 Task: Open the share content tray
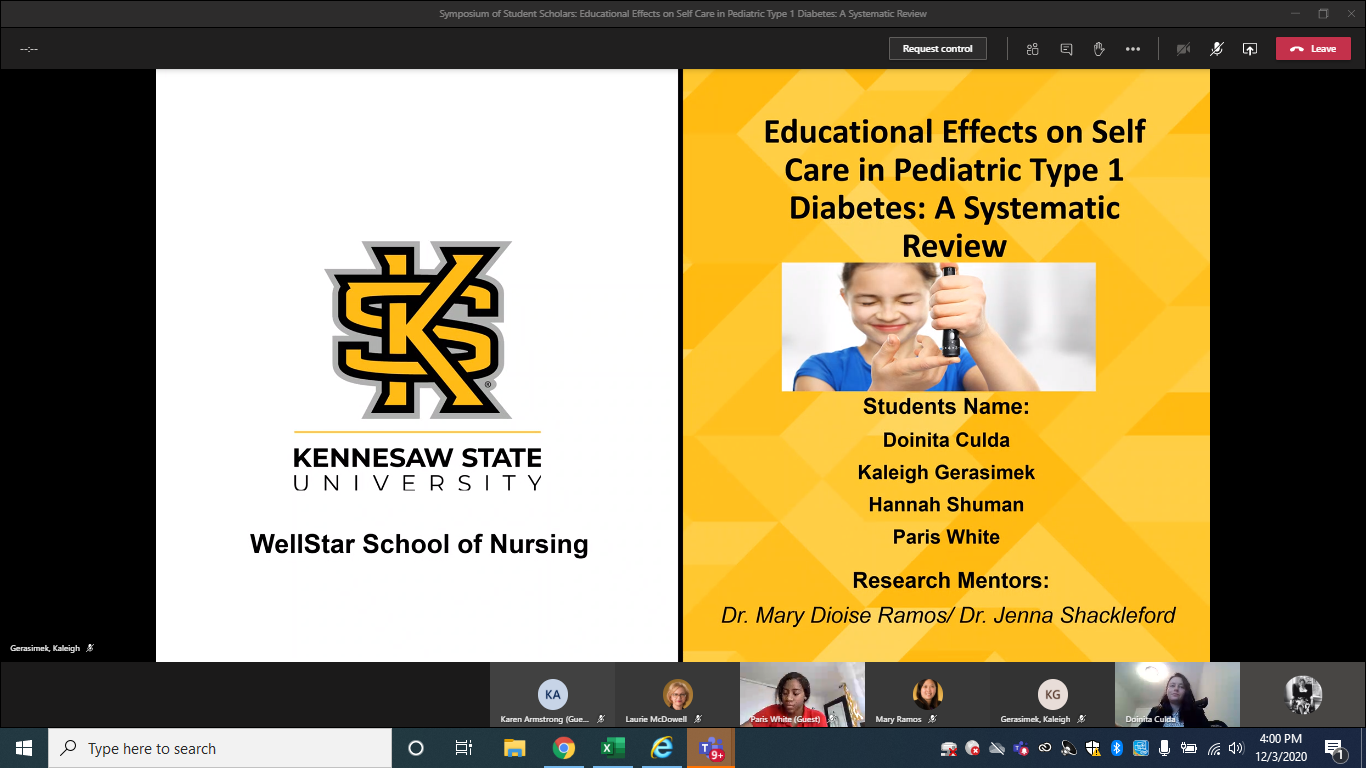pyautogui.click(x=1249, y=49)
